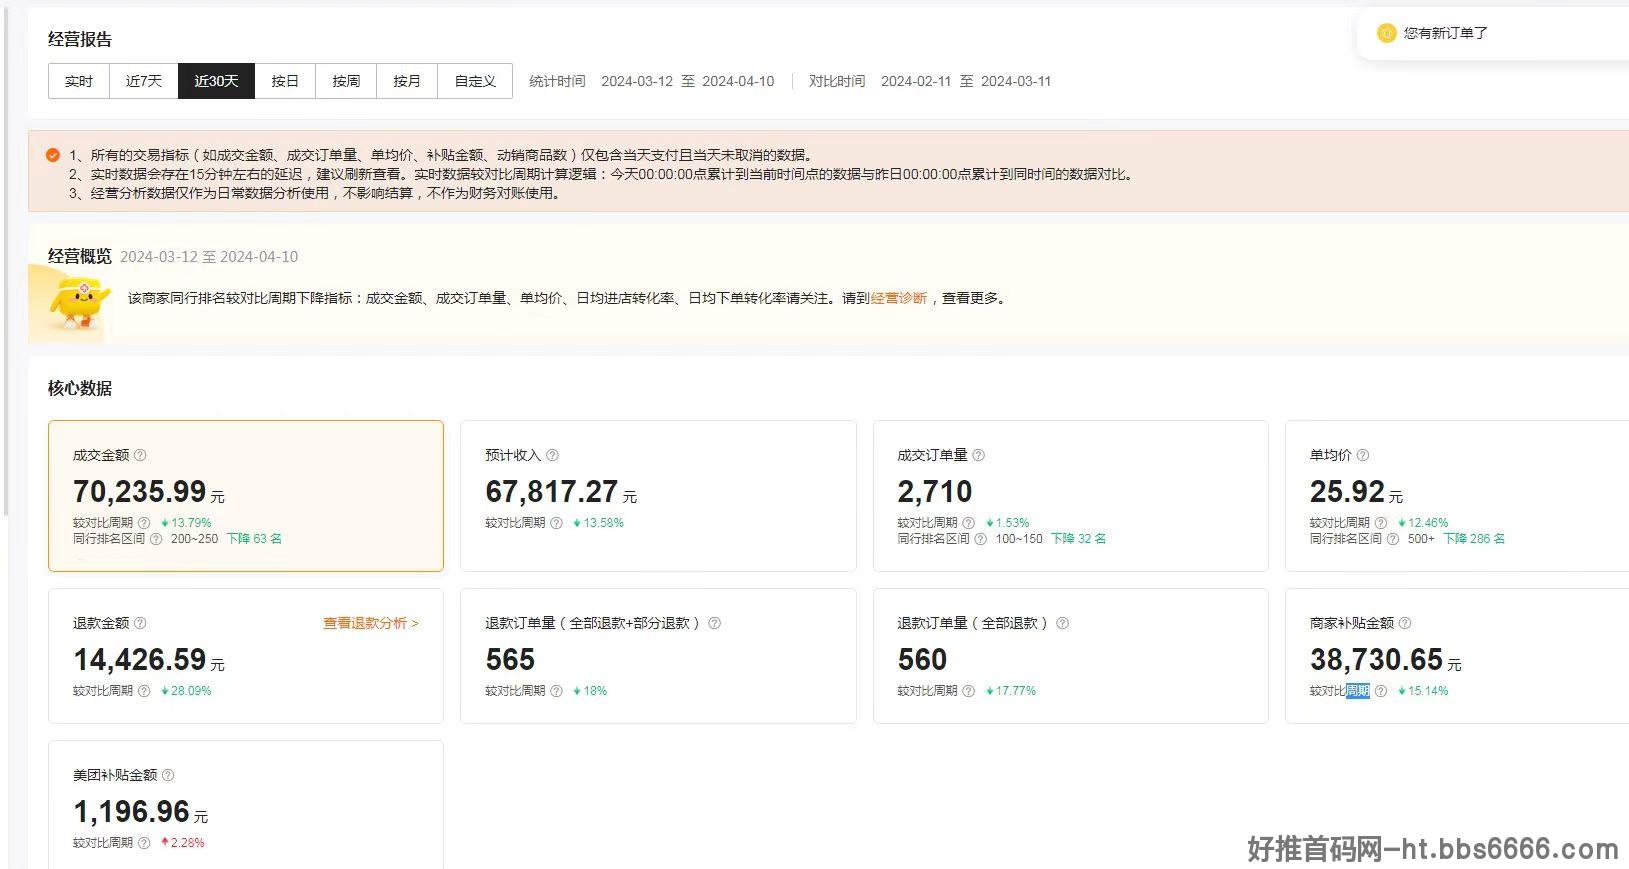Click help icon next to 退款金额
Viewport: 1629px width, 869px height.
pyautogui.click(x=140, y=623)
